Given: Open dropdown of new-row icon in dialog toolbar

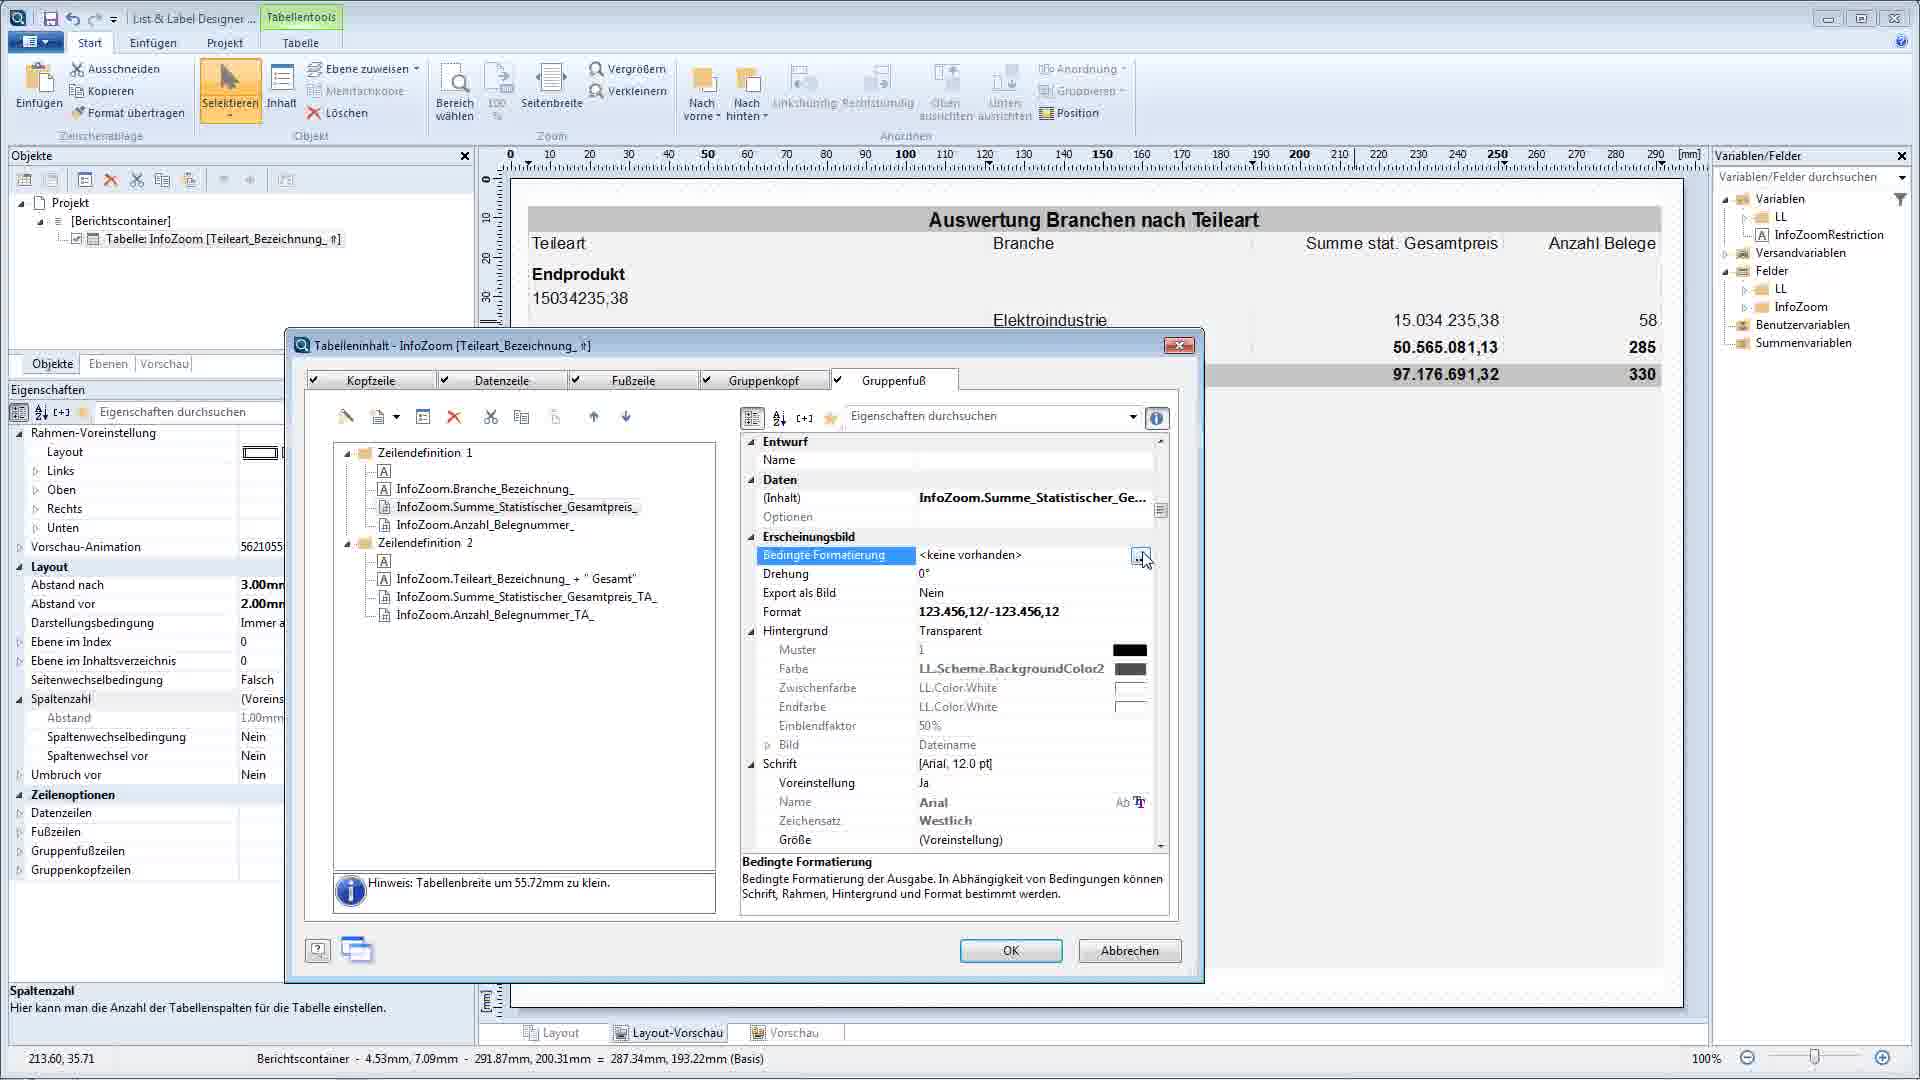Looking at the screenshot, I should tap(396, 417).
